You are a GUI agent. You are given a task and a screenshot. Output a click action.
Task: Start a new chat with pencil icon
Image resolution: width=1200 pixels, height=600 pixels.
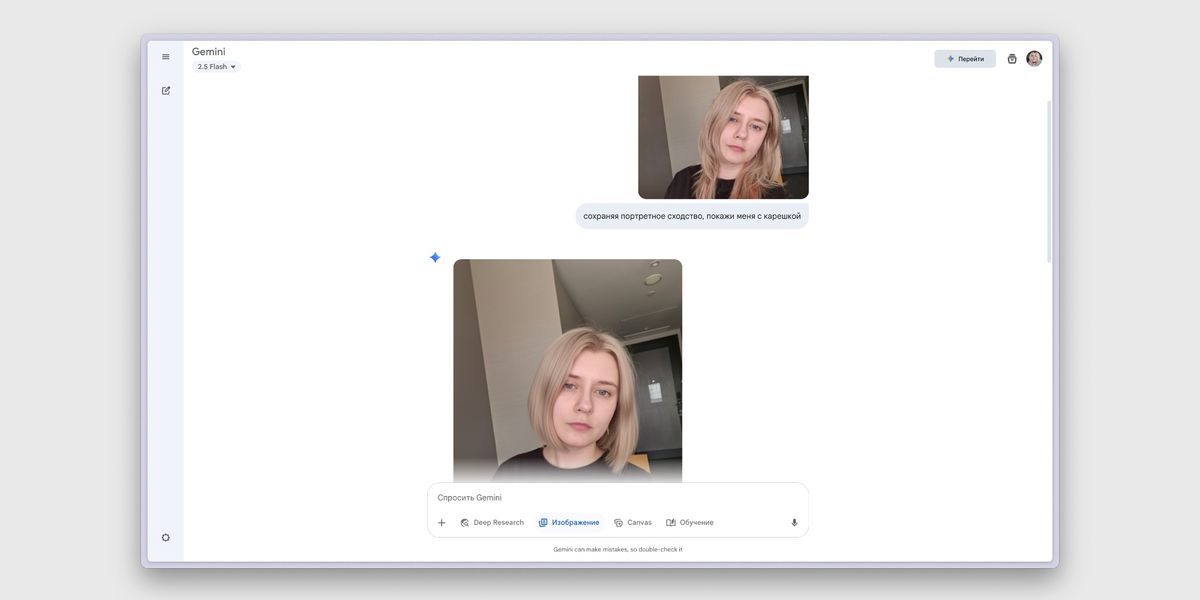(x=166, y=91)
